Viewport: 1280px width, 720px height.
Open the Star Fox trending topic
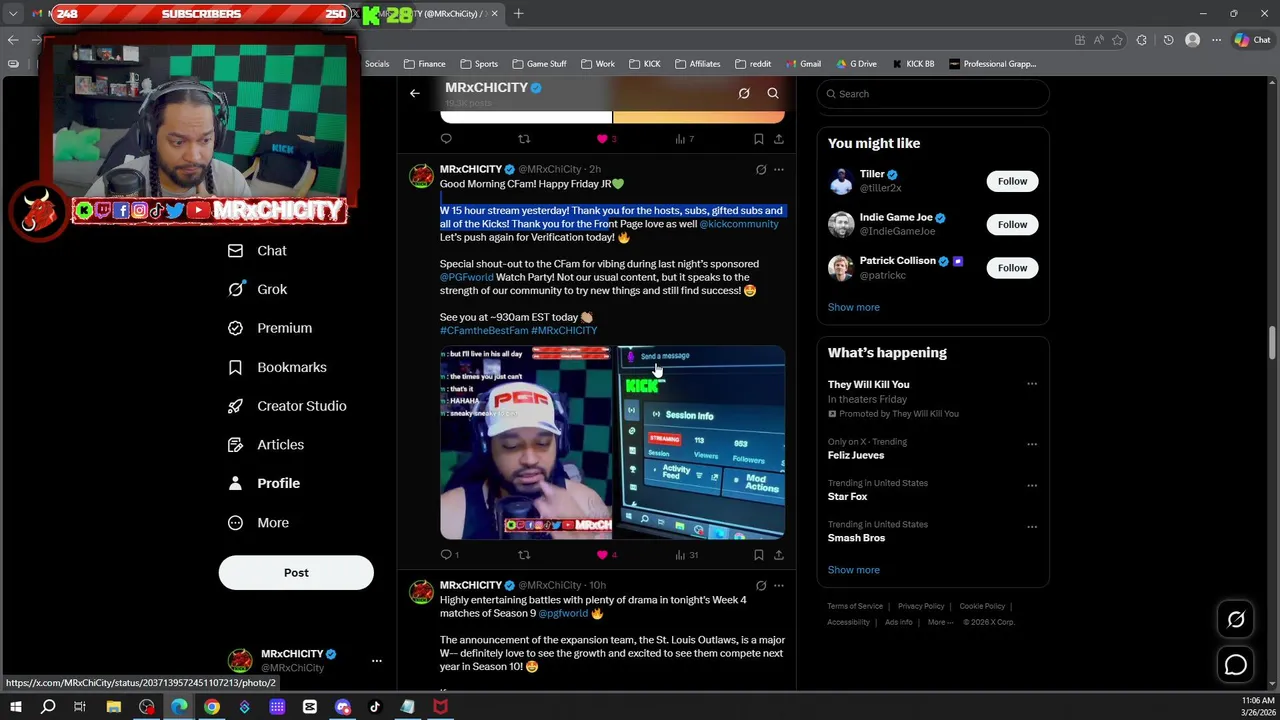847,497
